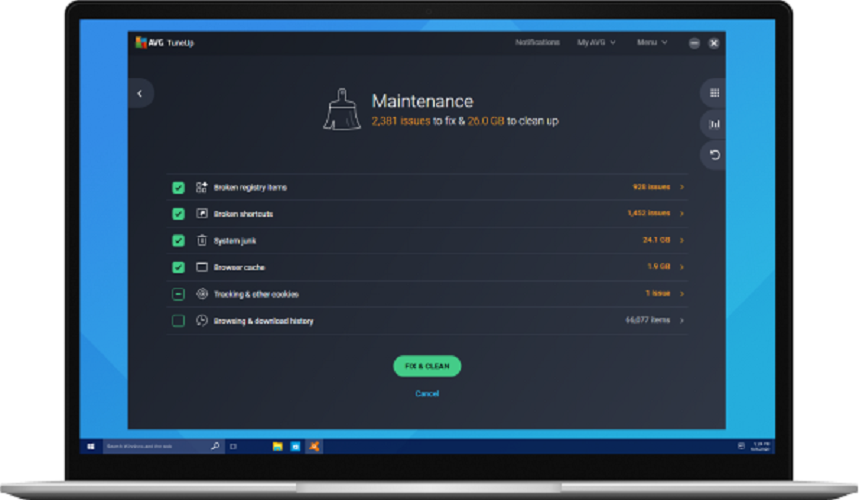Screen dimensions: 859x500
Task: Click the taskbar clock
Action: [760, 446]
